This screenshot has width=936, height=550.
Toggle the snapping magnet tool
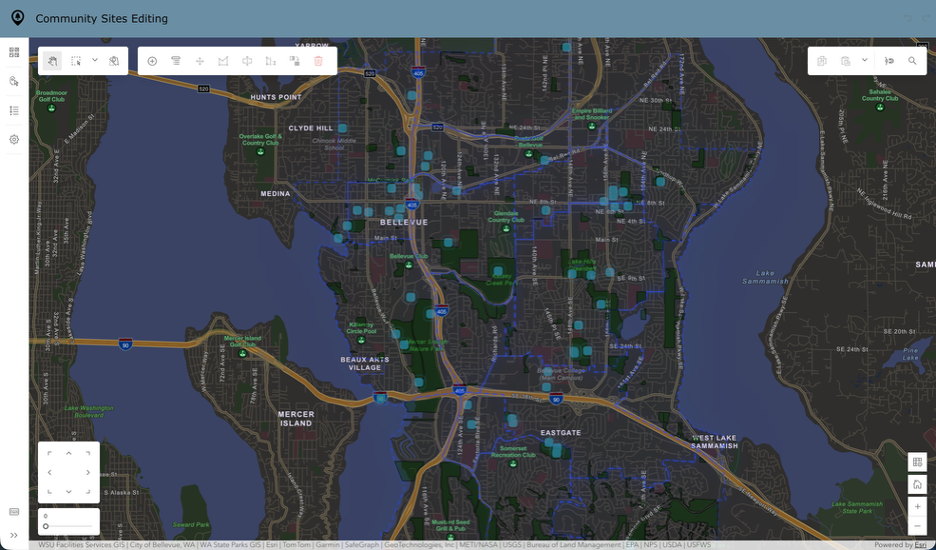[x=889, y=61]
